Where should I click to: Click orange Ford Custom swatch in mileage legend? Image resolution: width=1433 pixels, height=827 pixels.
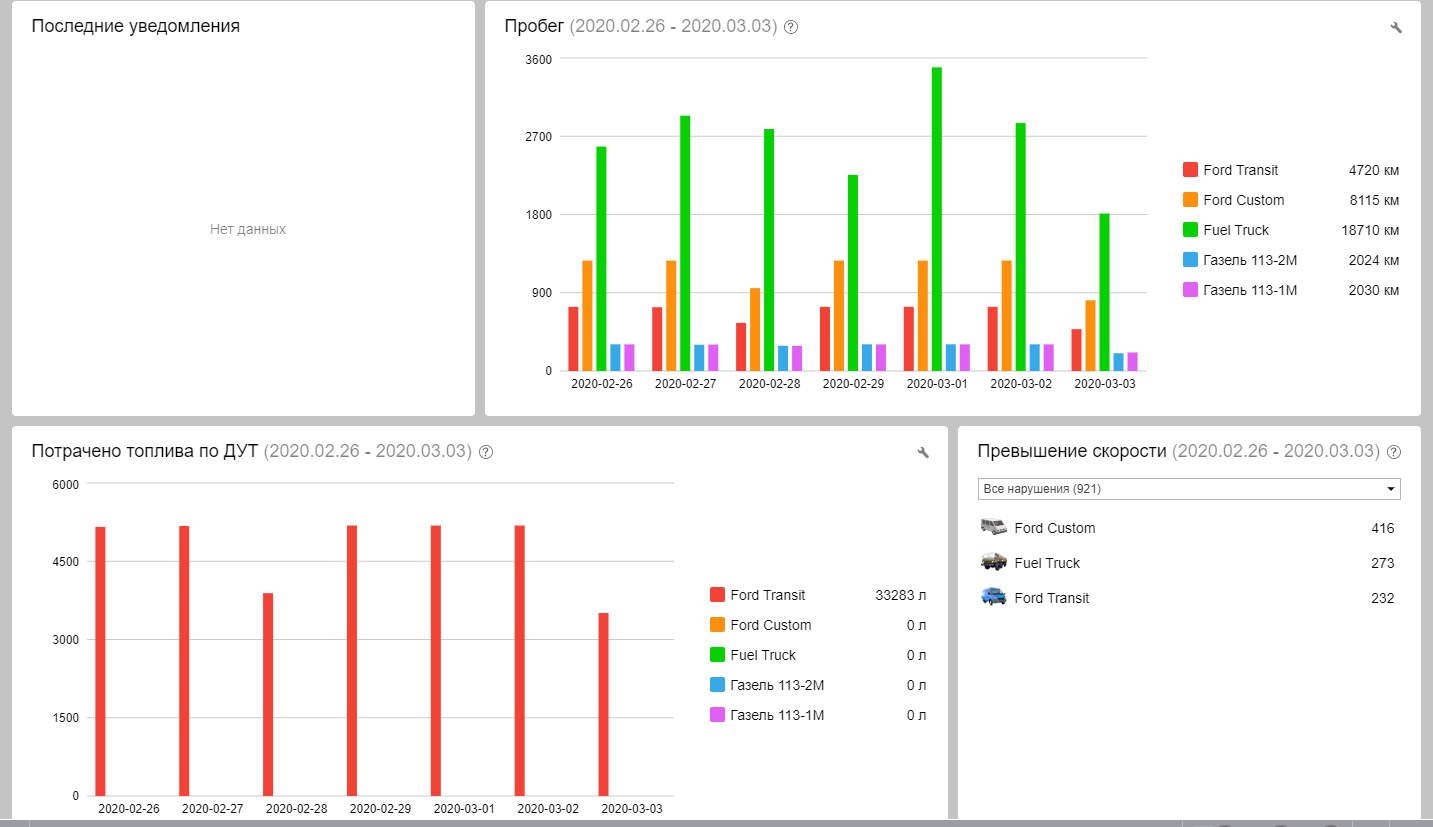pyautogui.click(x=1190, y=200)
